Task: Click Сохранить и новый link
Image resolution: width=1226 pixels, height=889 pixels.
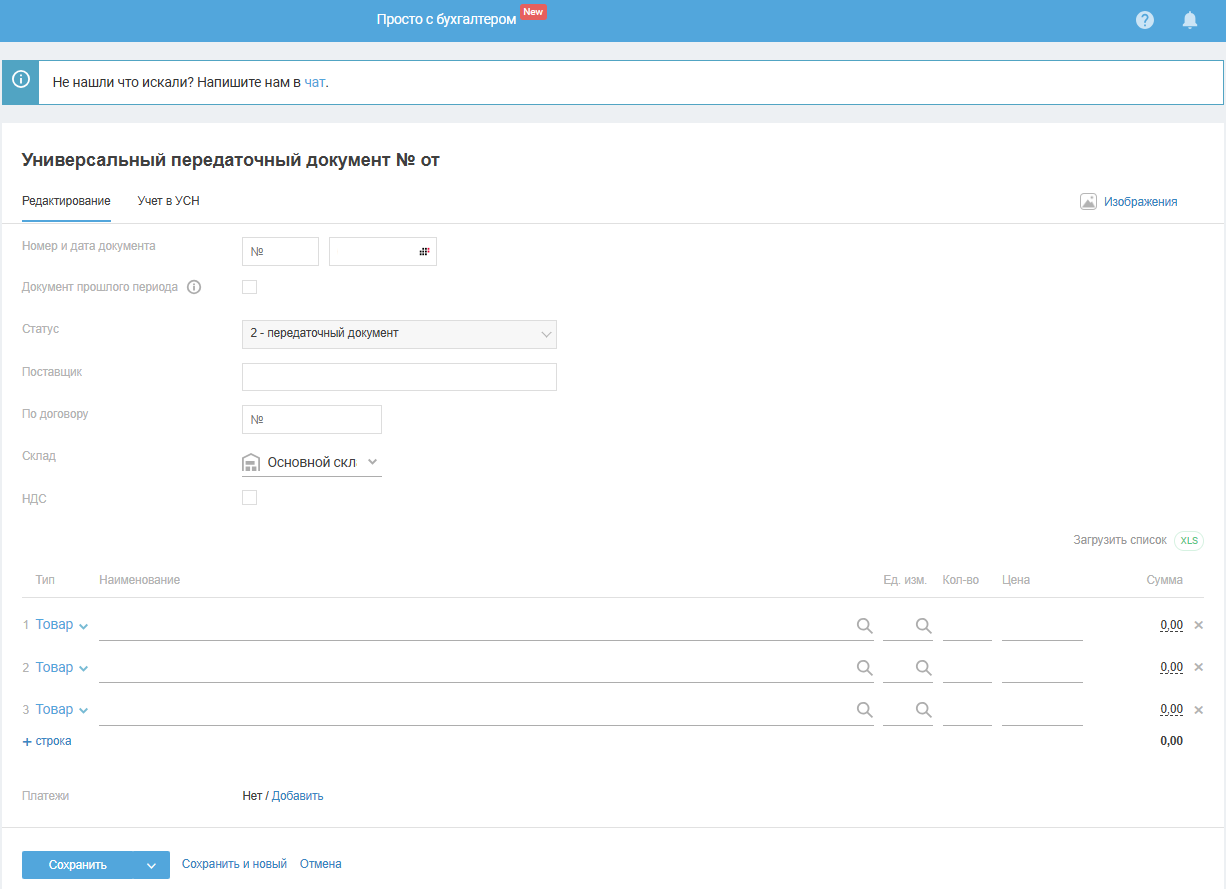Action: point(234,864)
